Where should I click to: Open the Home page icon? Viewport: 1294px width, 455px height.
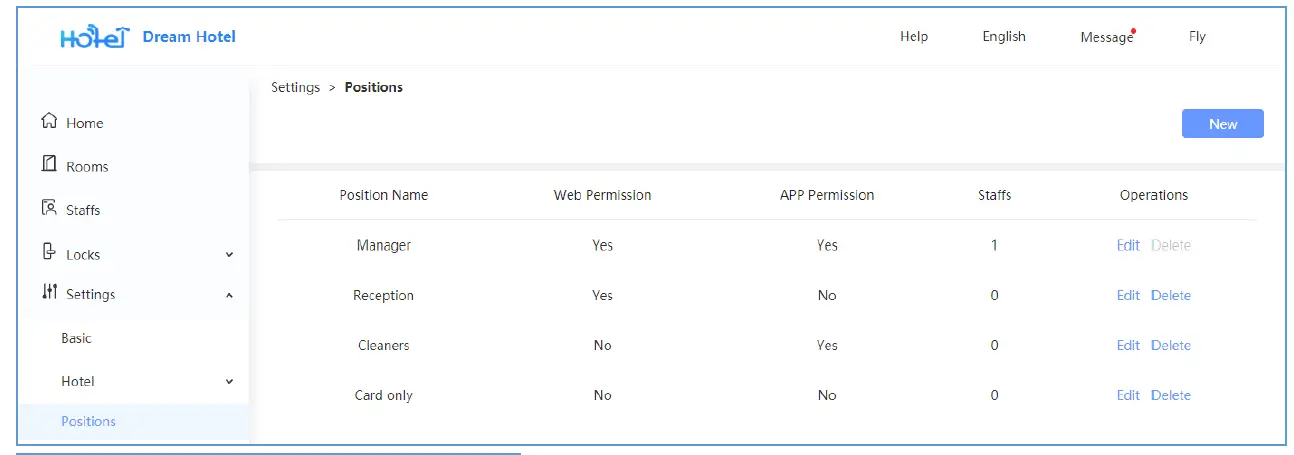pos(49,122)
